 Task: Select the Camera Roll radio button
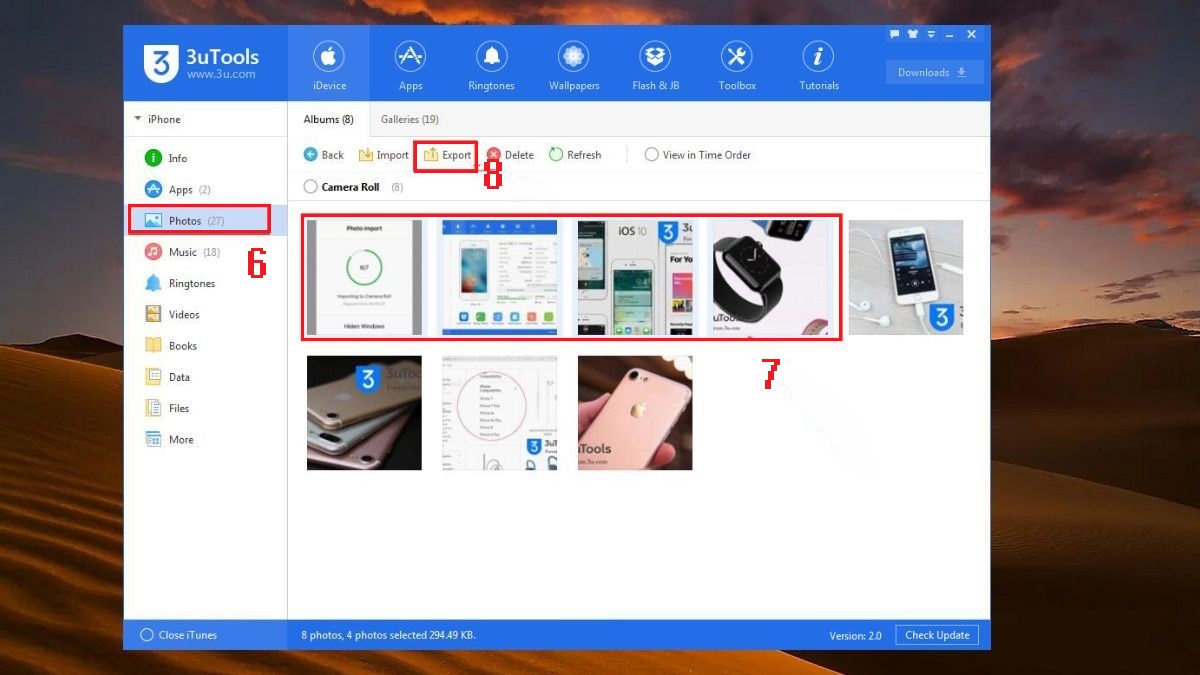(310, 187)
